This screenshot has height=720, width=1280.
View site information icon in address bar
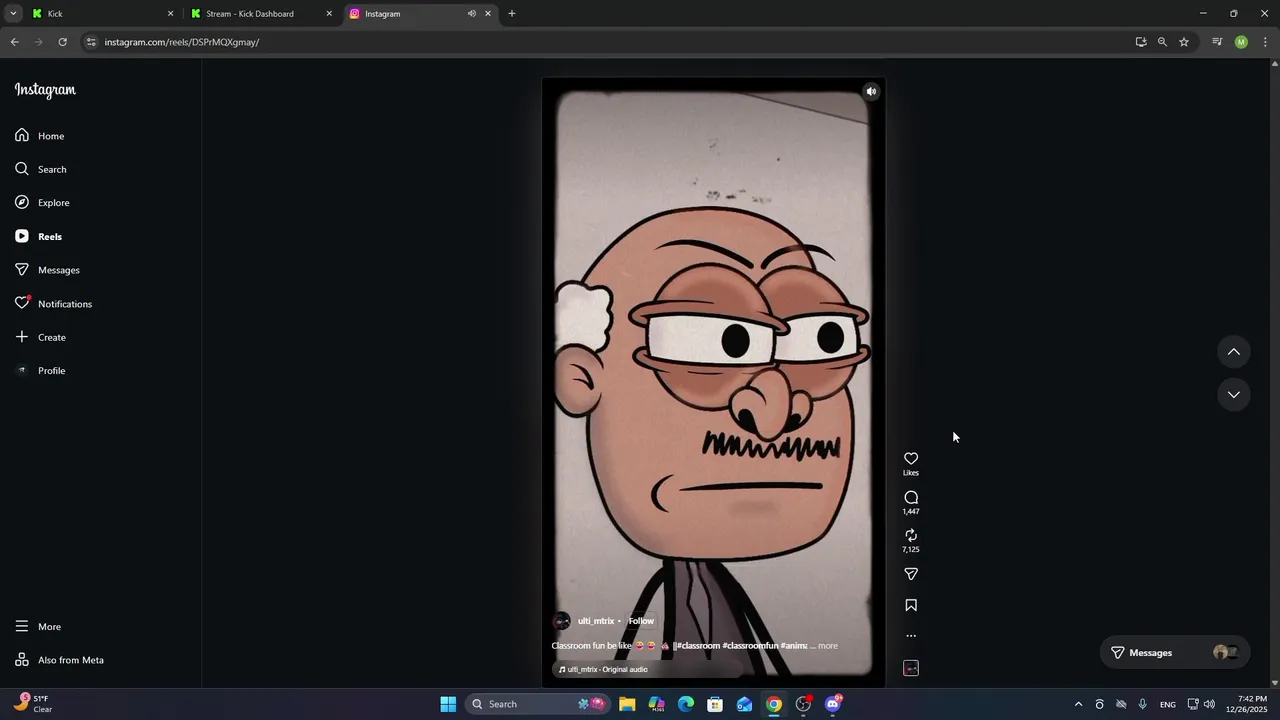[91, 42]
